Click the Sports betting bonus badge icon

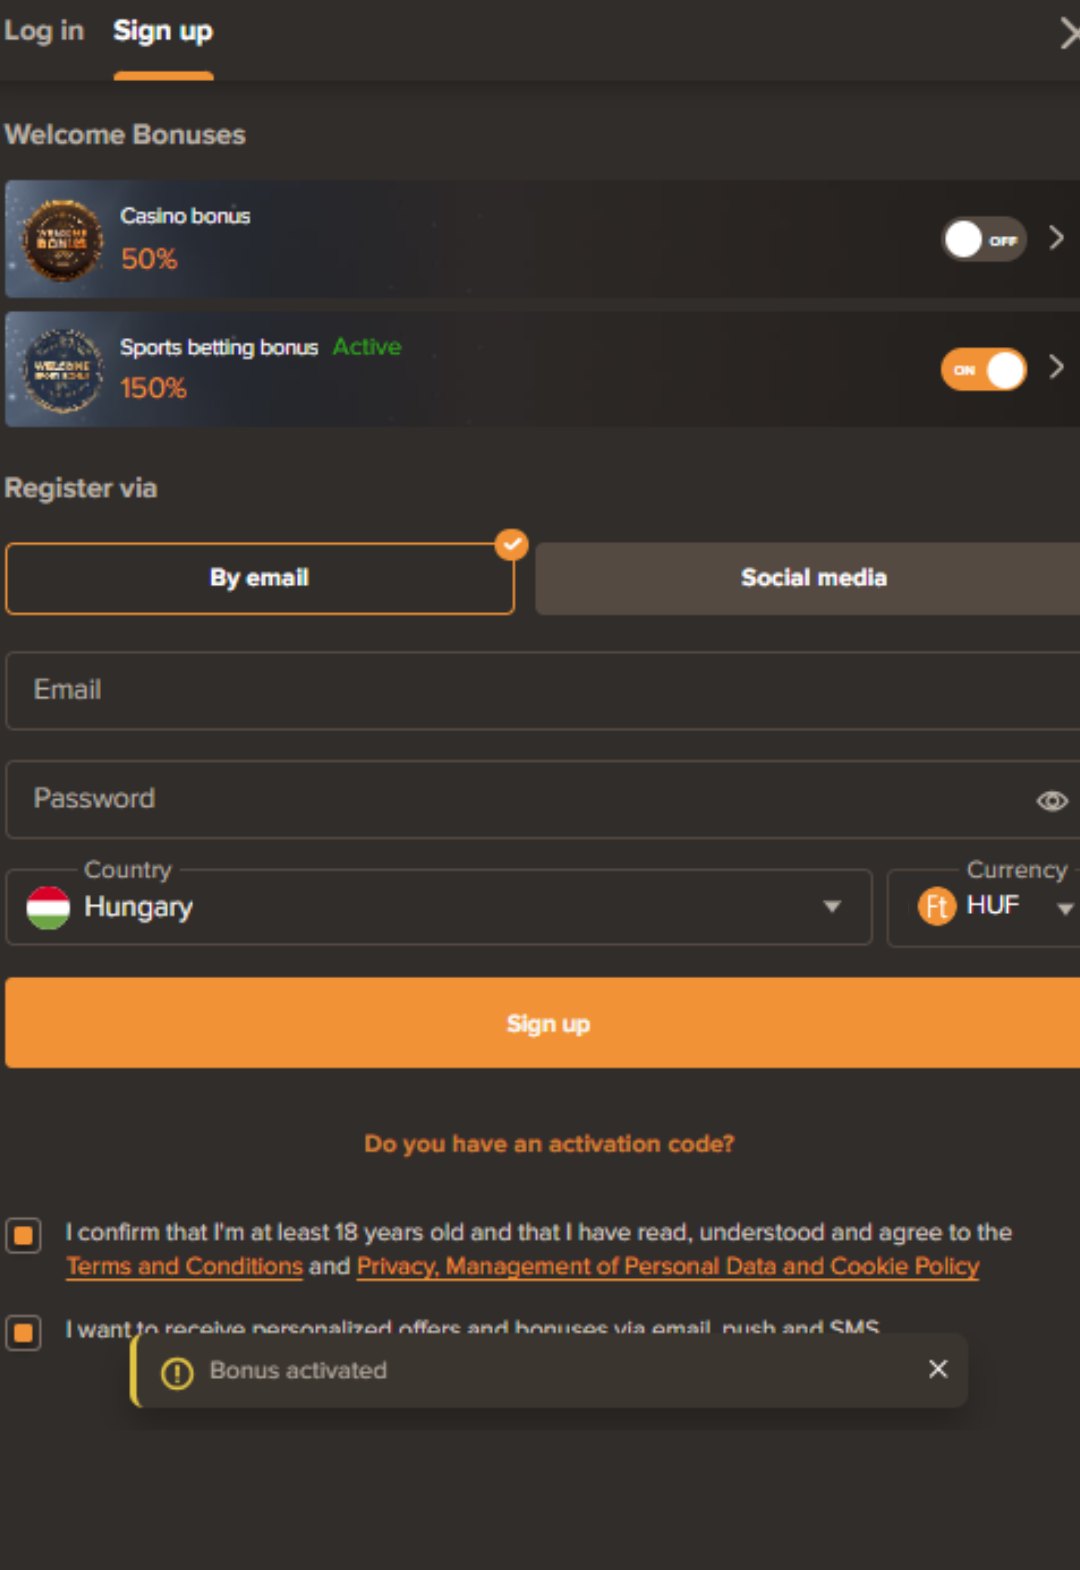coord(62,371)
